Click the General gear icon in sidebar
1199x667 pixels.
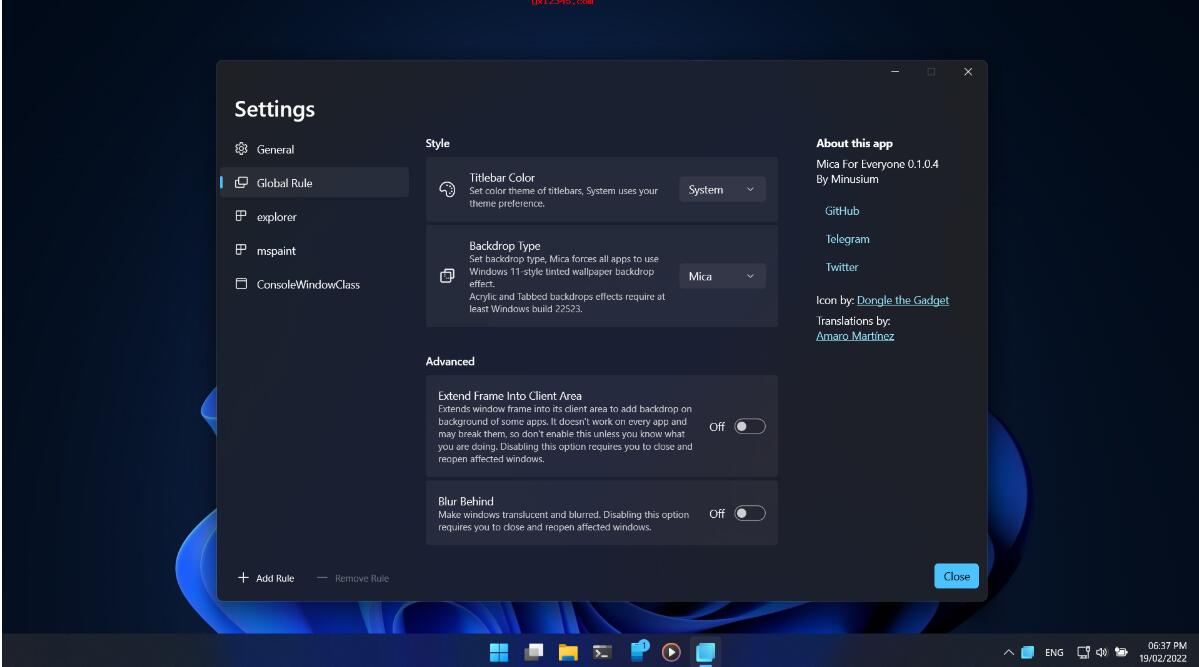[x=242, y=148]
